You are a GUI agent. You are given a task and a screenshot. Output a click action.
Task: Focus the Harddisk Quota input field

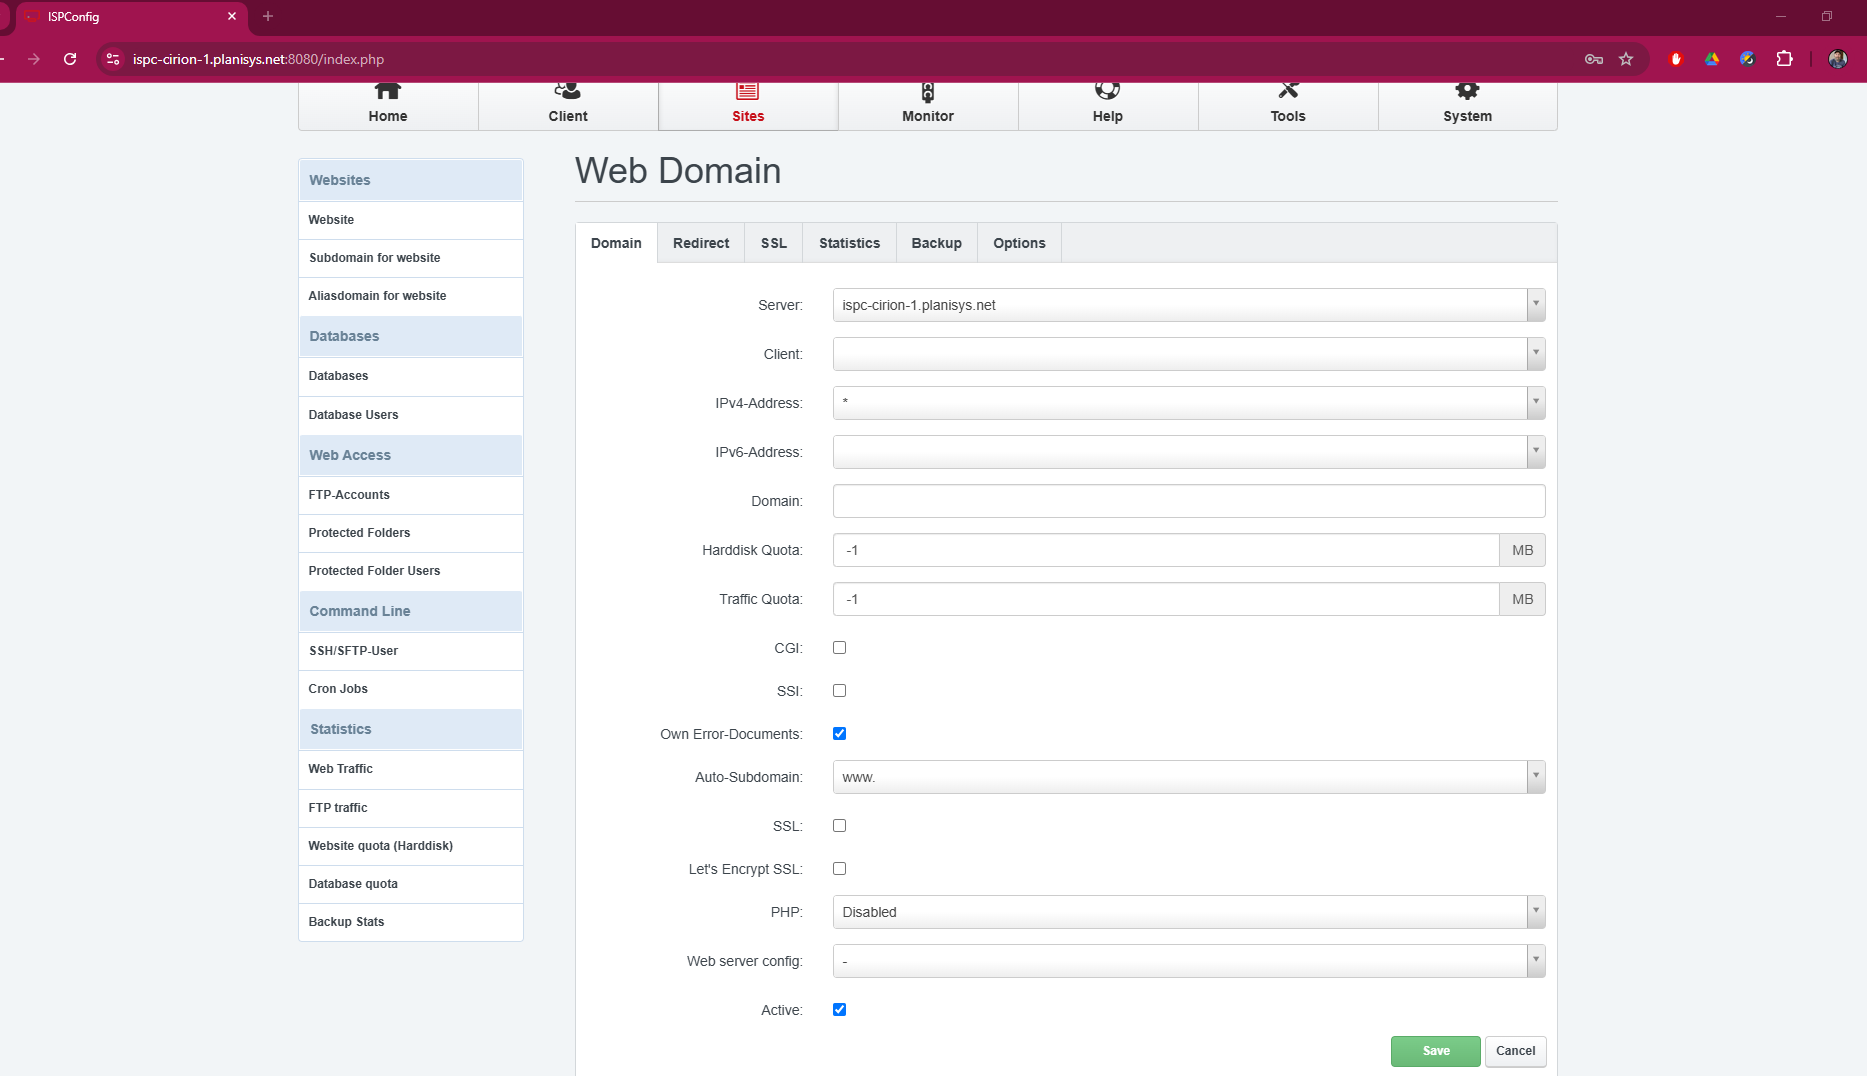click(x=1166, y=550)
